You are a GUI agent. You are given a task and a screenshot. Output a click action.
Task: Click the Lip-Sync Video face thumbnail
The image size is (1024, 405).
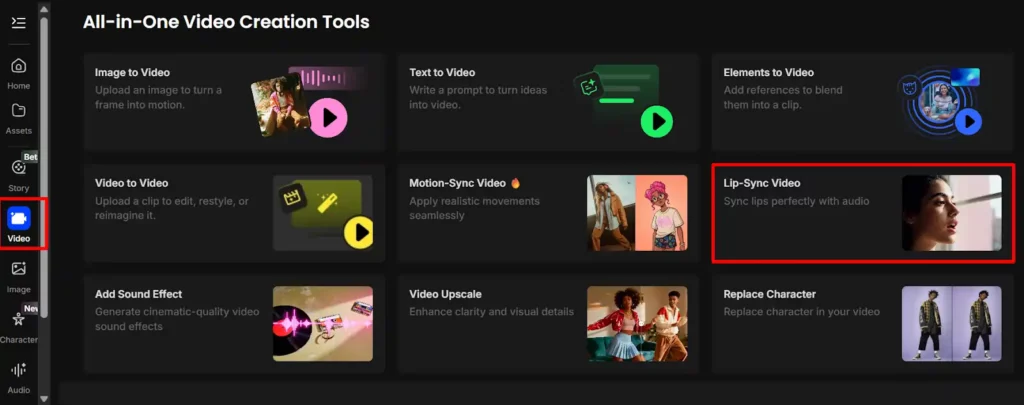click(x=952, y=213)
